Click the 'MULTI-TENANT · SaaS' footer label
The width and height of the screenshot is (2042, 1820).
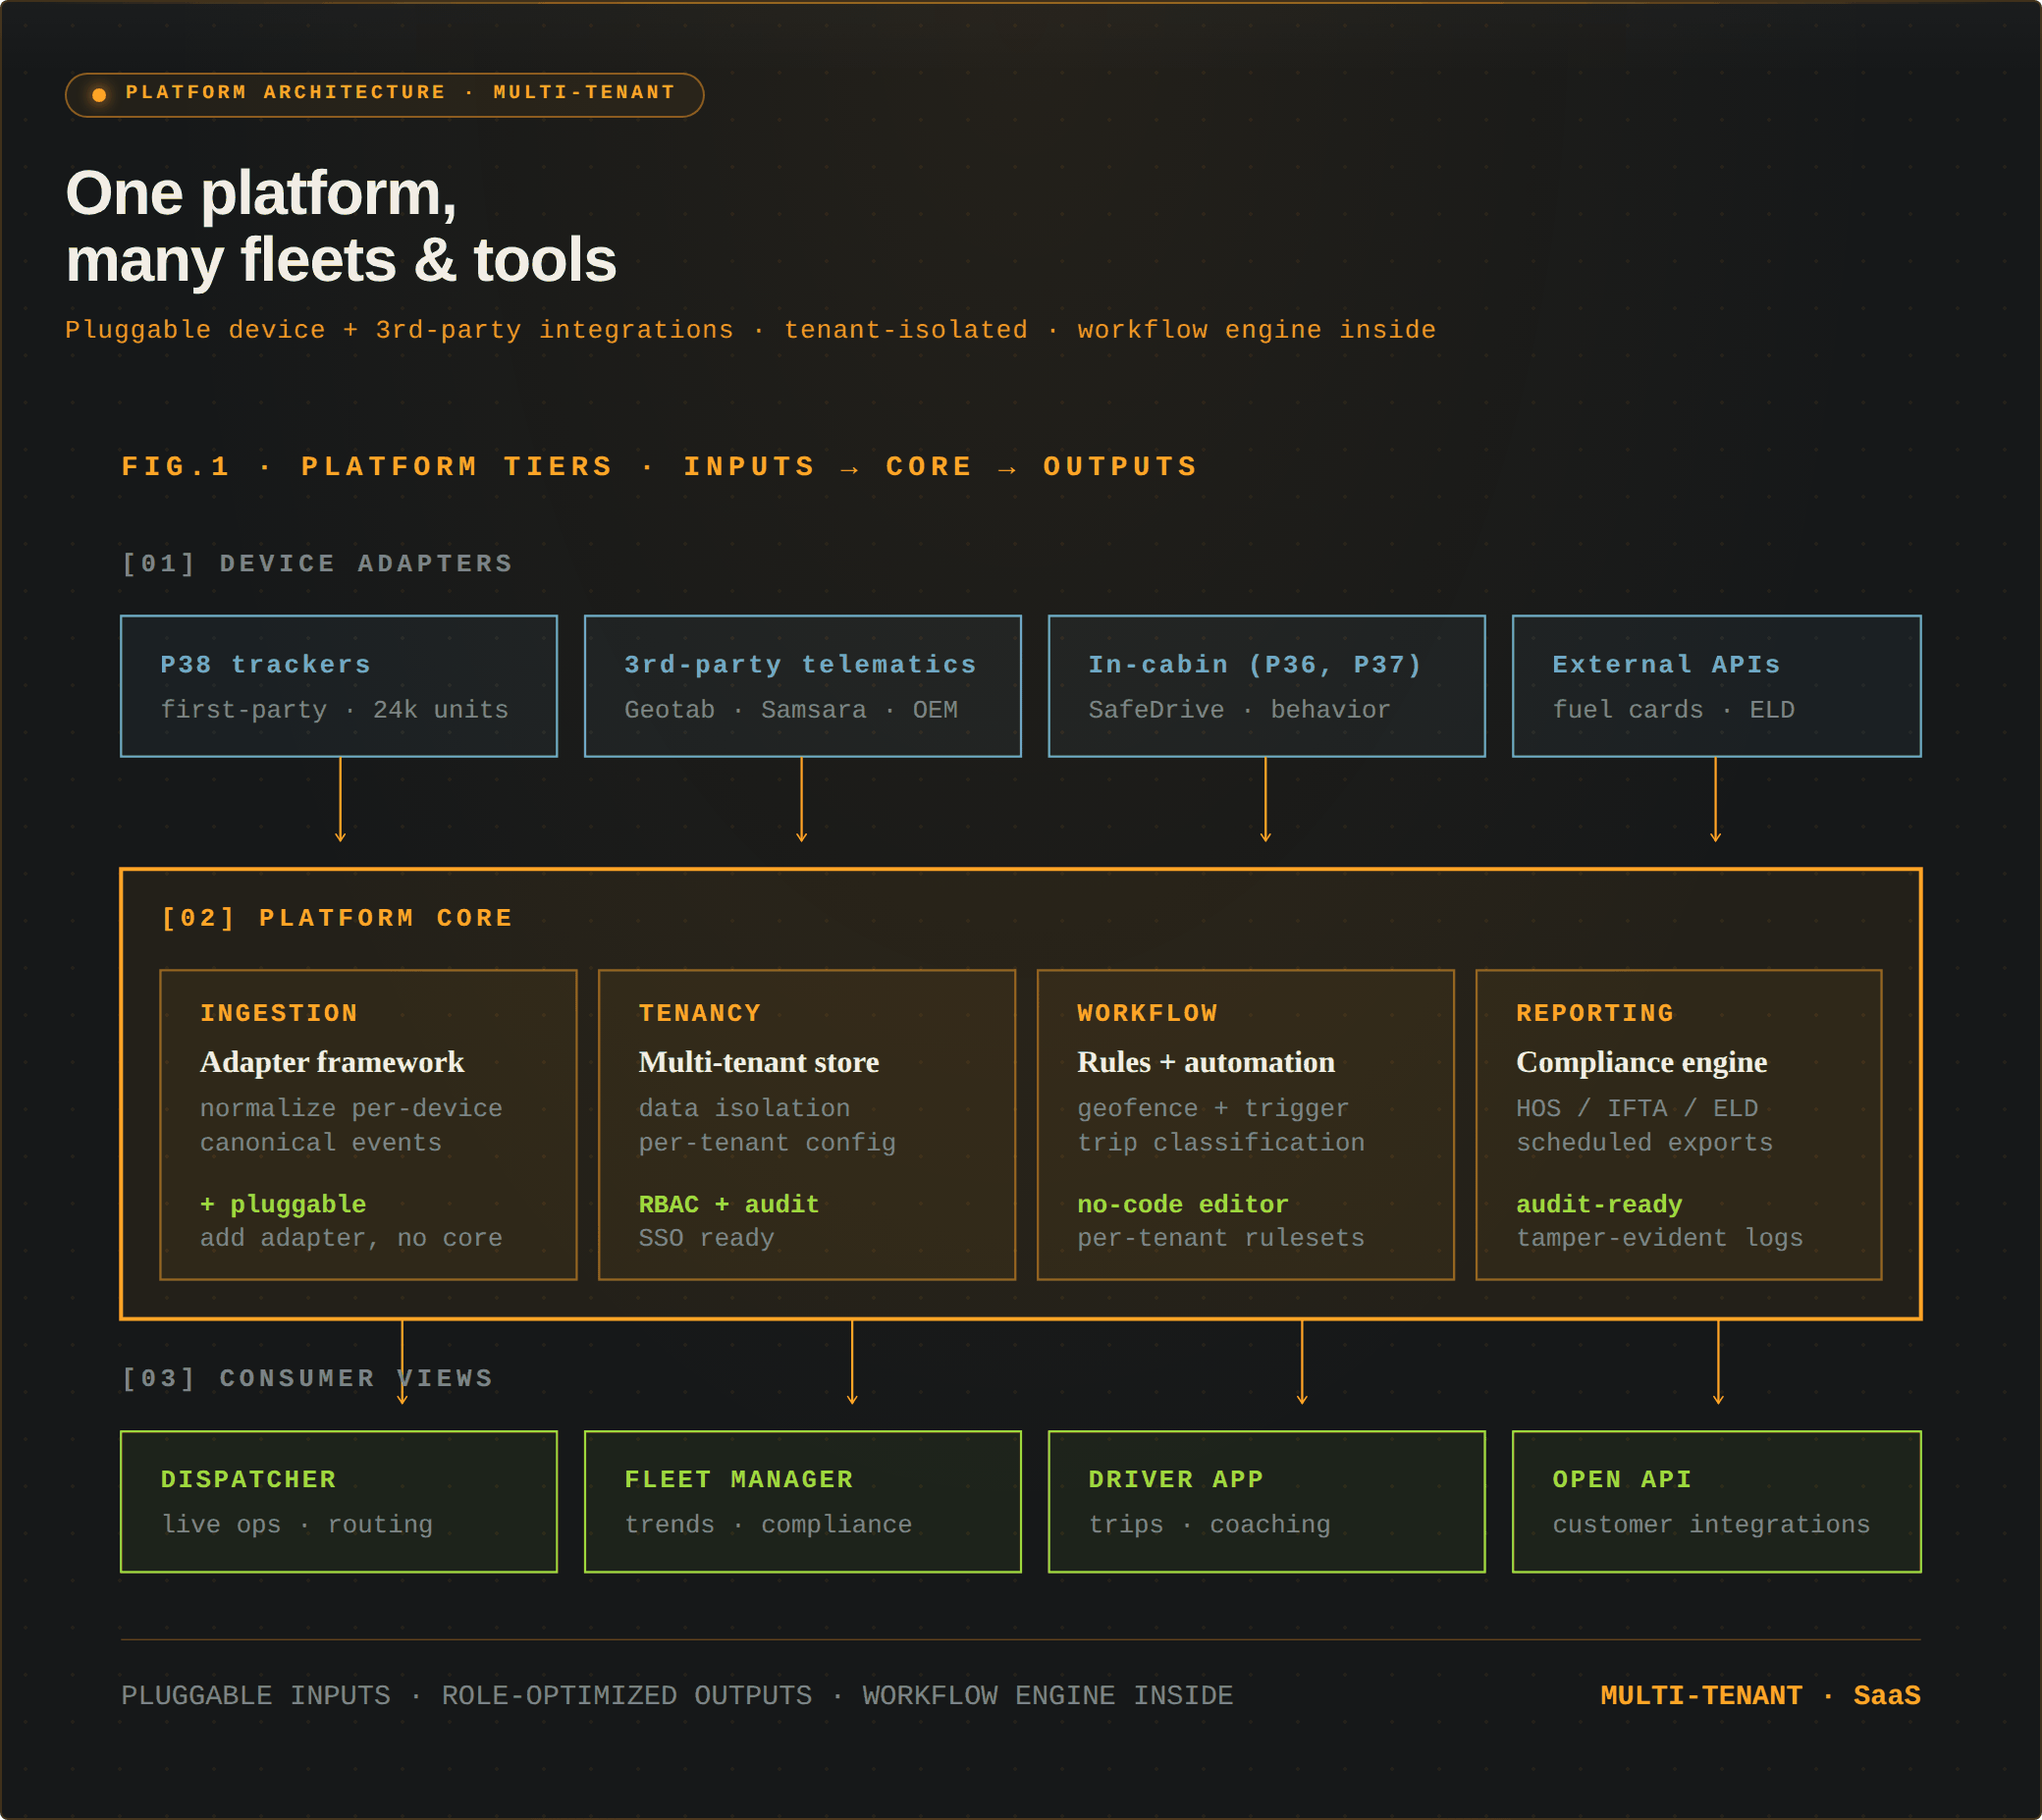pos(1760,1696)
